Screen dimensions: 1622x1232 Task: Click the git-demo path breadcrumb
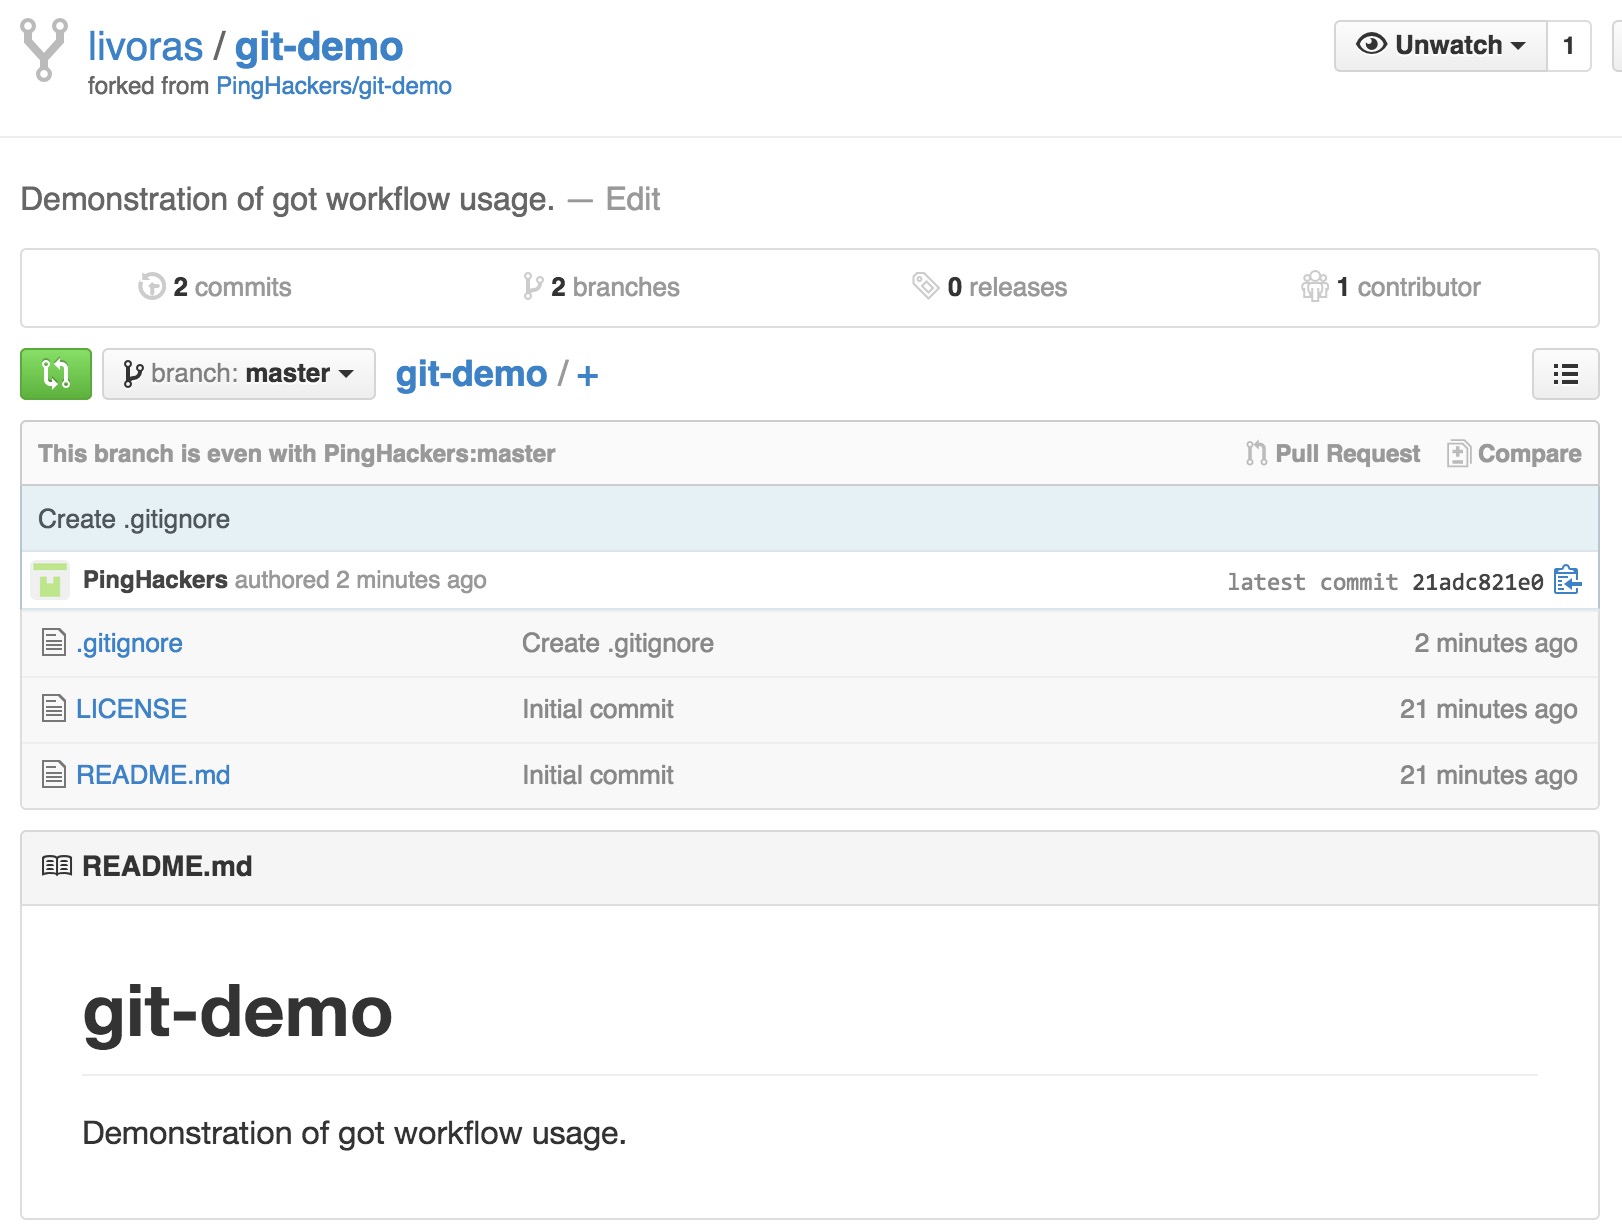tap(471, 374)
